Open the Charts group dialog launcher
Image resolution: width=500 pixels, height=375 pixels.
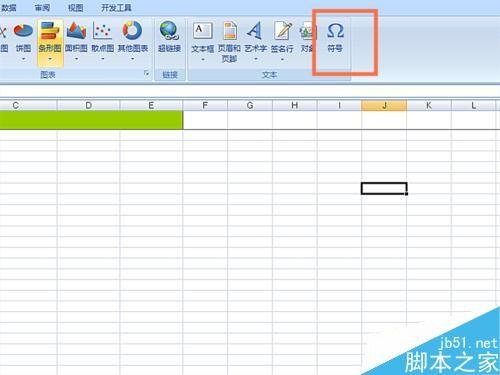click(147, 73)
